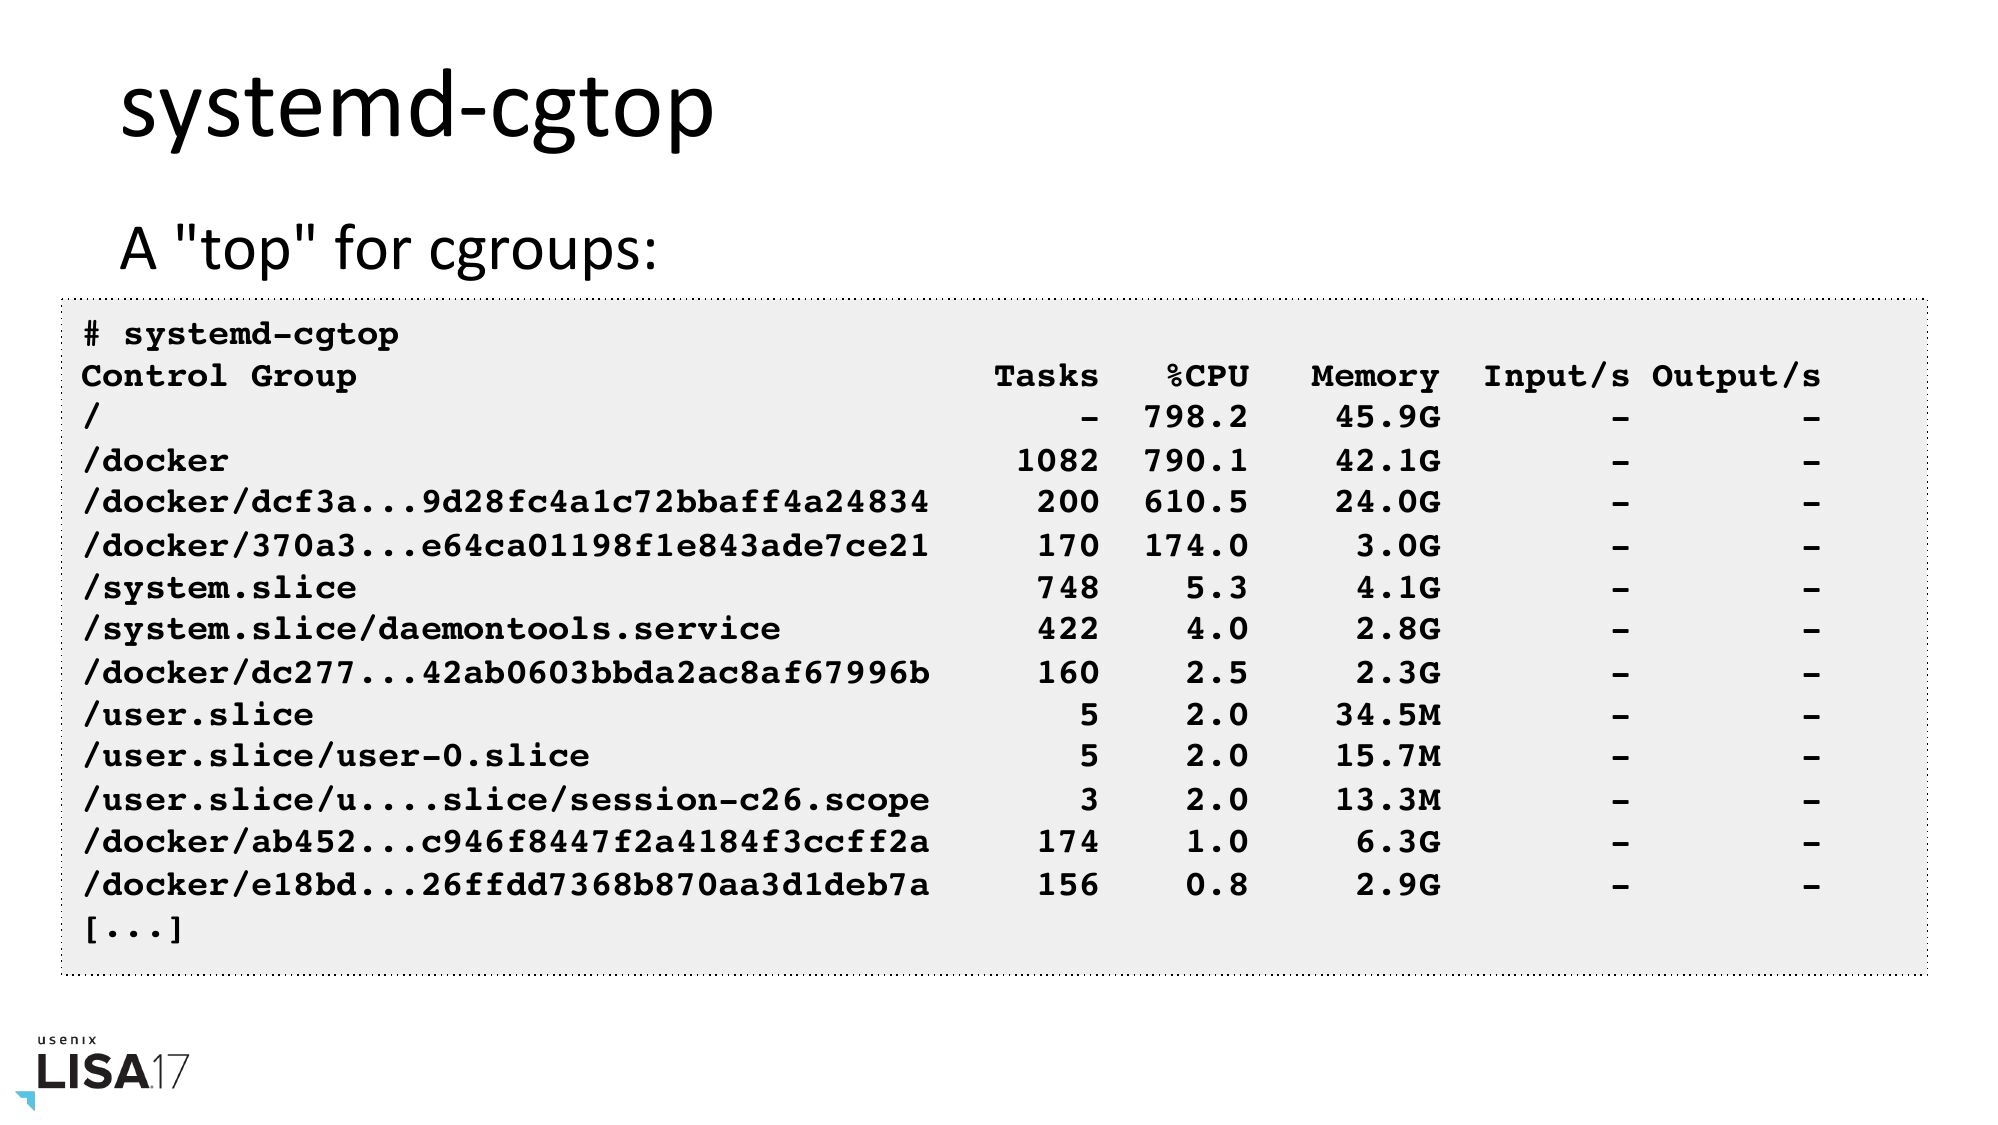The image size is (1998, 1125).
Task: Click the 45.9G memory value
Action: pos(1387,418)
